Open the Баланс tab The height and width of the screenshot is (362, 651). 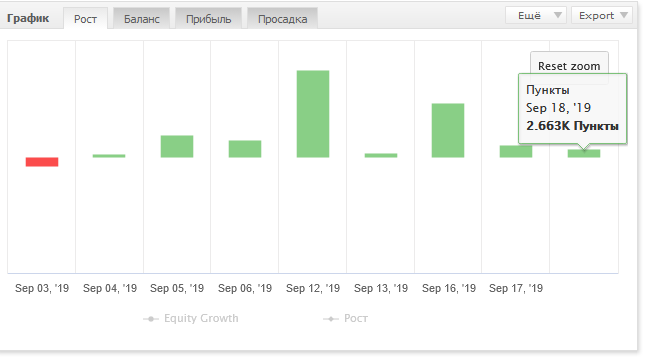(x=142, y=18)
